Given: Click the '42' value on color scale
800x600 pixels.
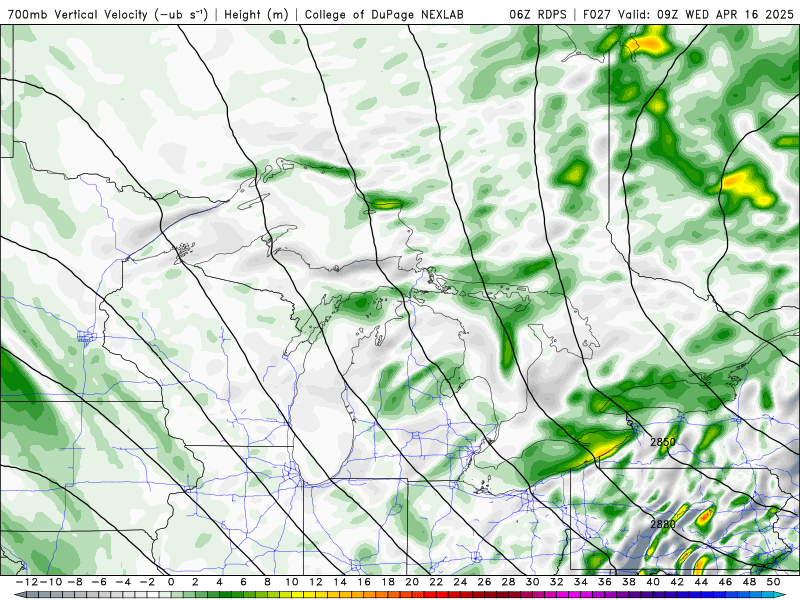Looking at the screenshot, I should [678, 582].
